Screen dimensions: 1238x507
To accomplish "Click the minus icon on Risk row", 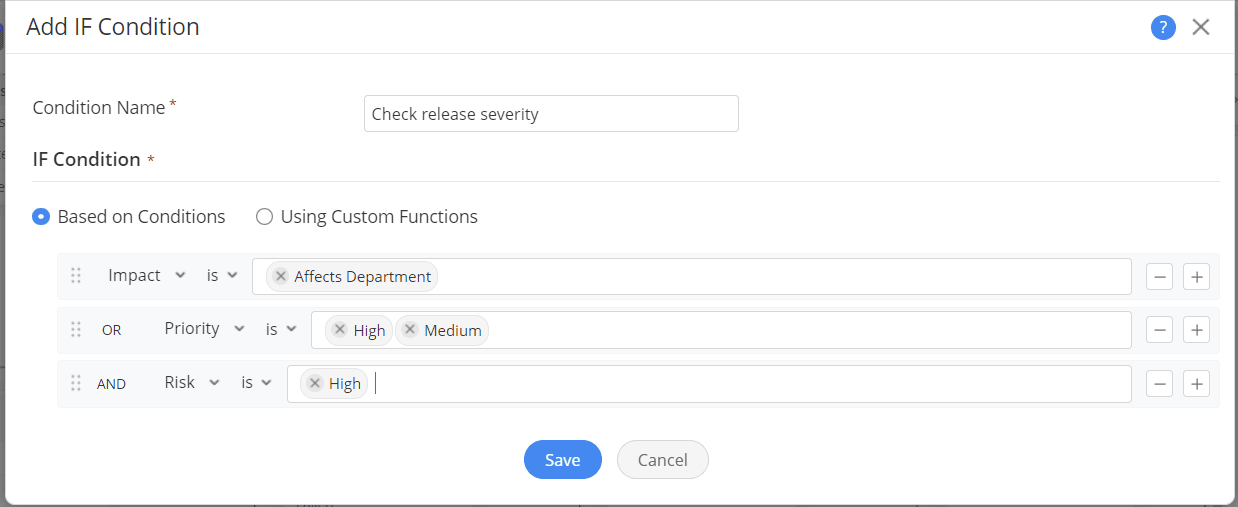I will [x=1159, y=383].
